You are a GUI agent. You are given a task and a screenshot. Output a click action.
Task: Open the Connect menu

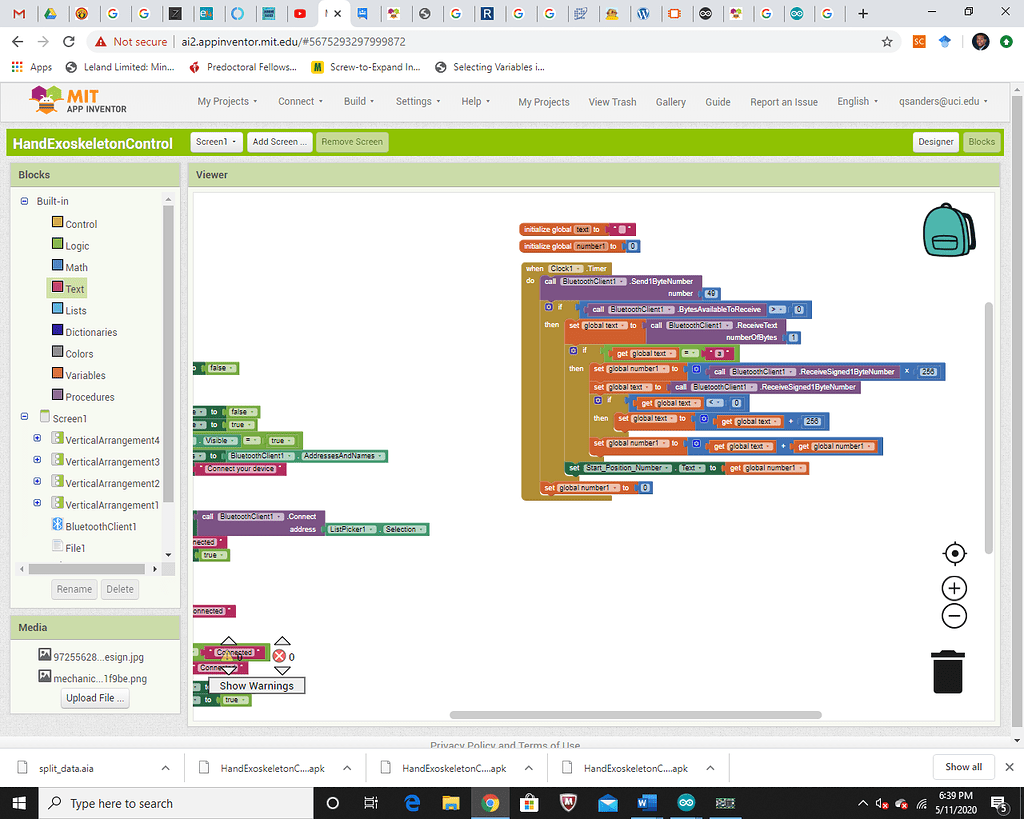[299, 101]
